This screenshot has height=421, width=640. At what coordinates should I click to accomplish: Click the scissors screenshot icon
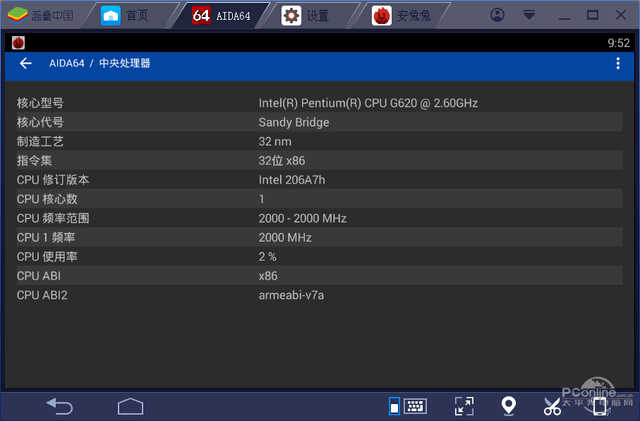(552, 406)
